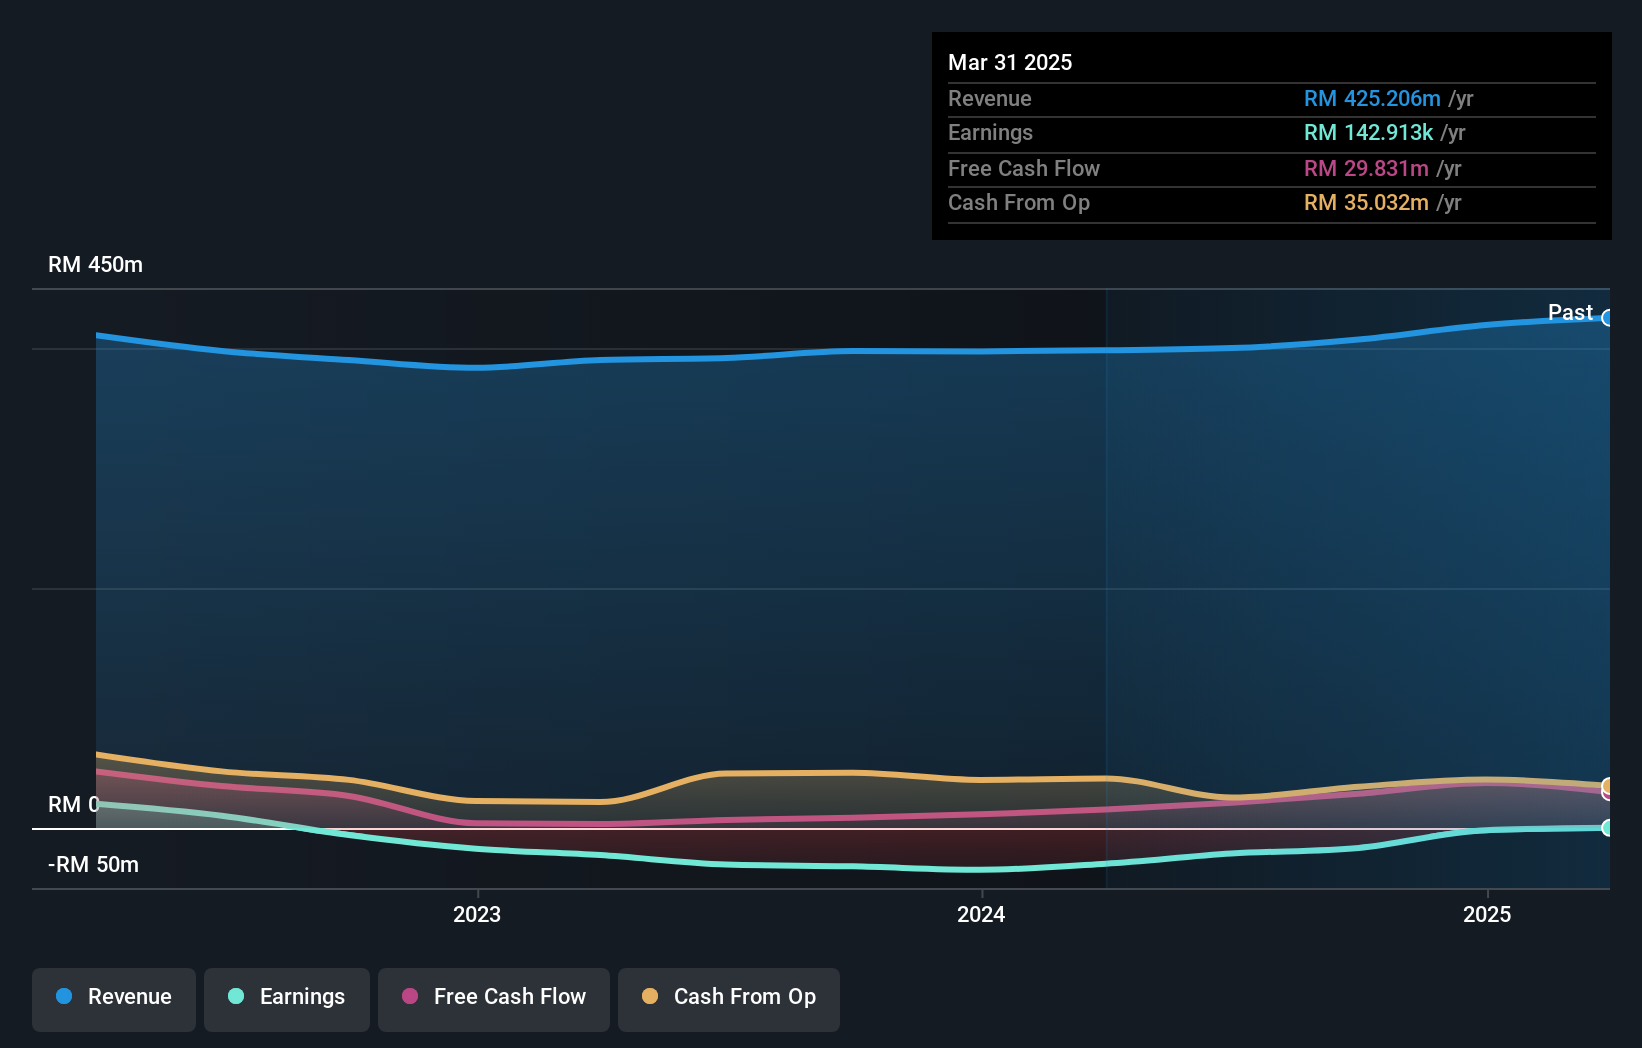The width and height of the screenshot is (1642, 1048).
Task: Toggle the Earnings legend button
Action: tap(287, 999)
